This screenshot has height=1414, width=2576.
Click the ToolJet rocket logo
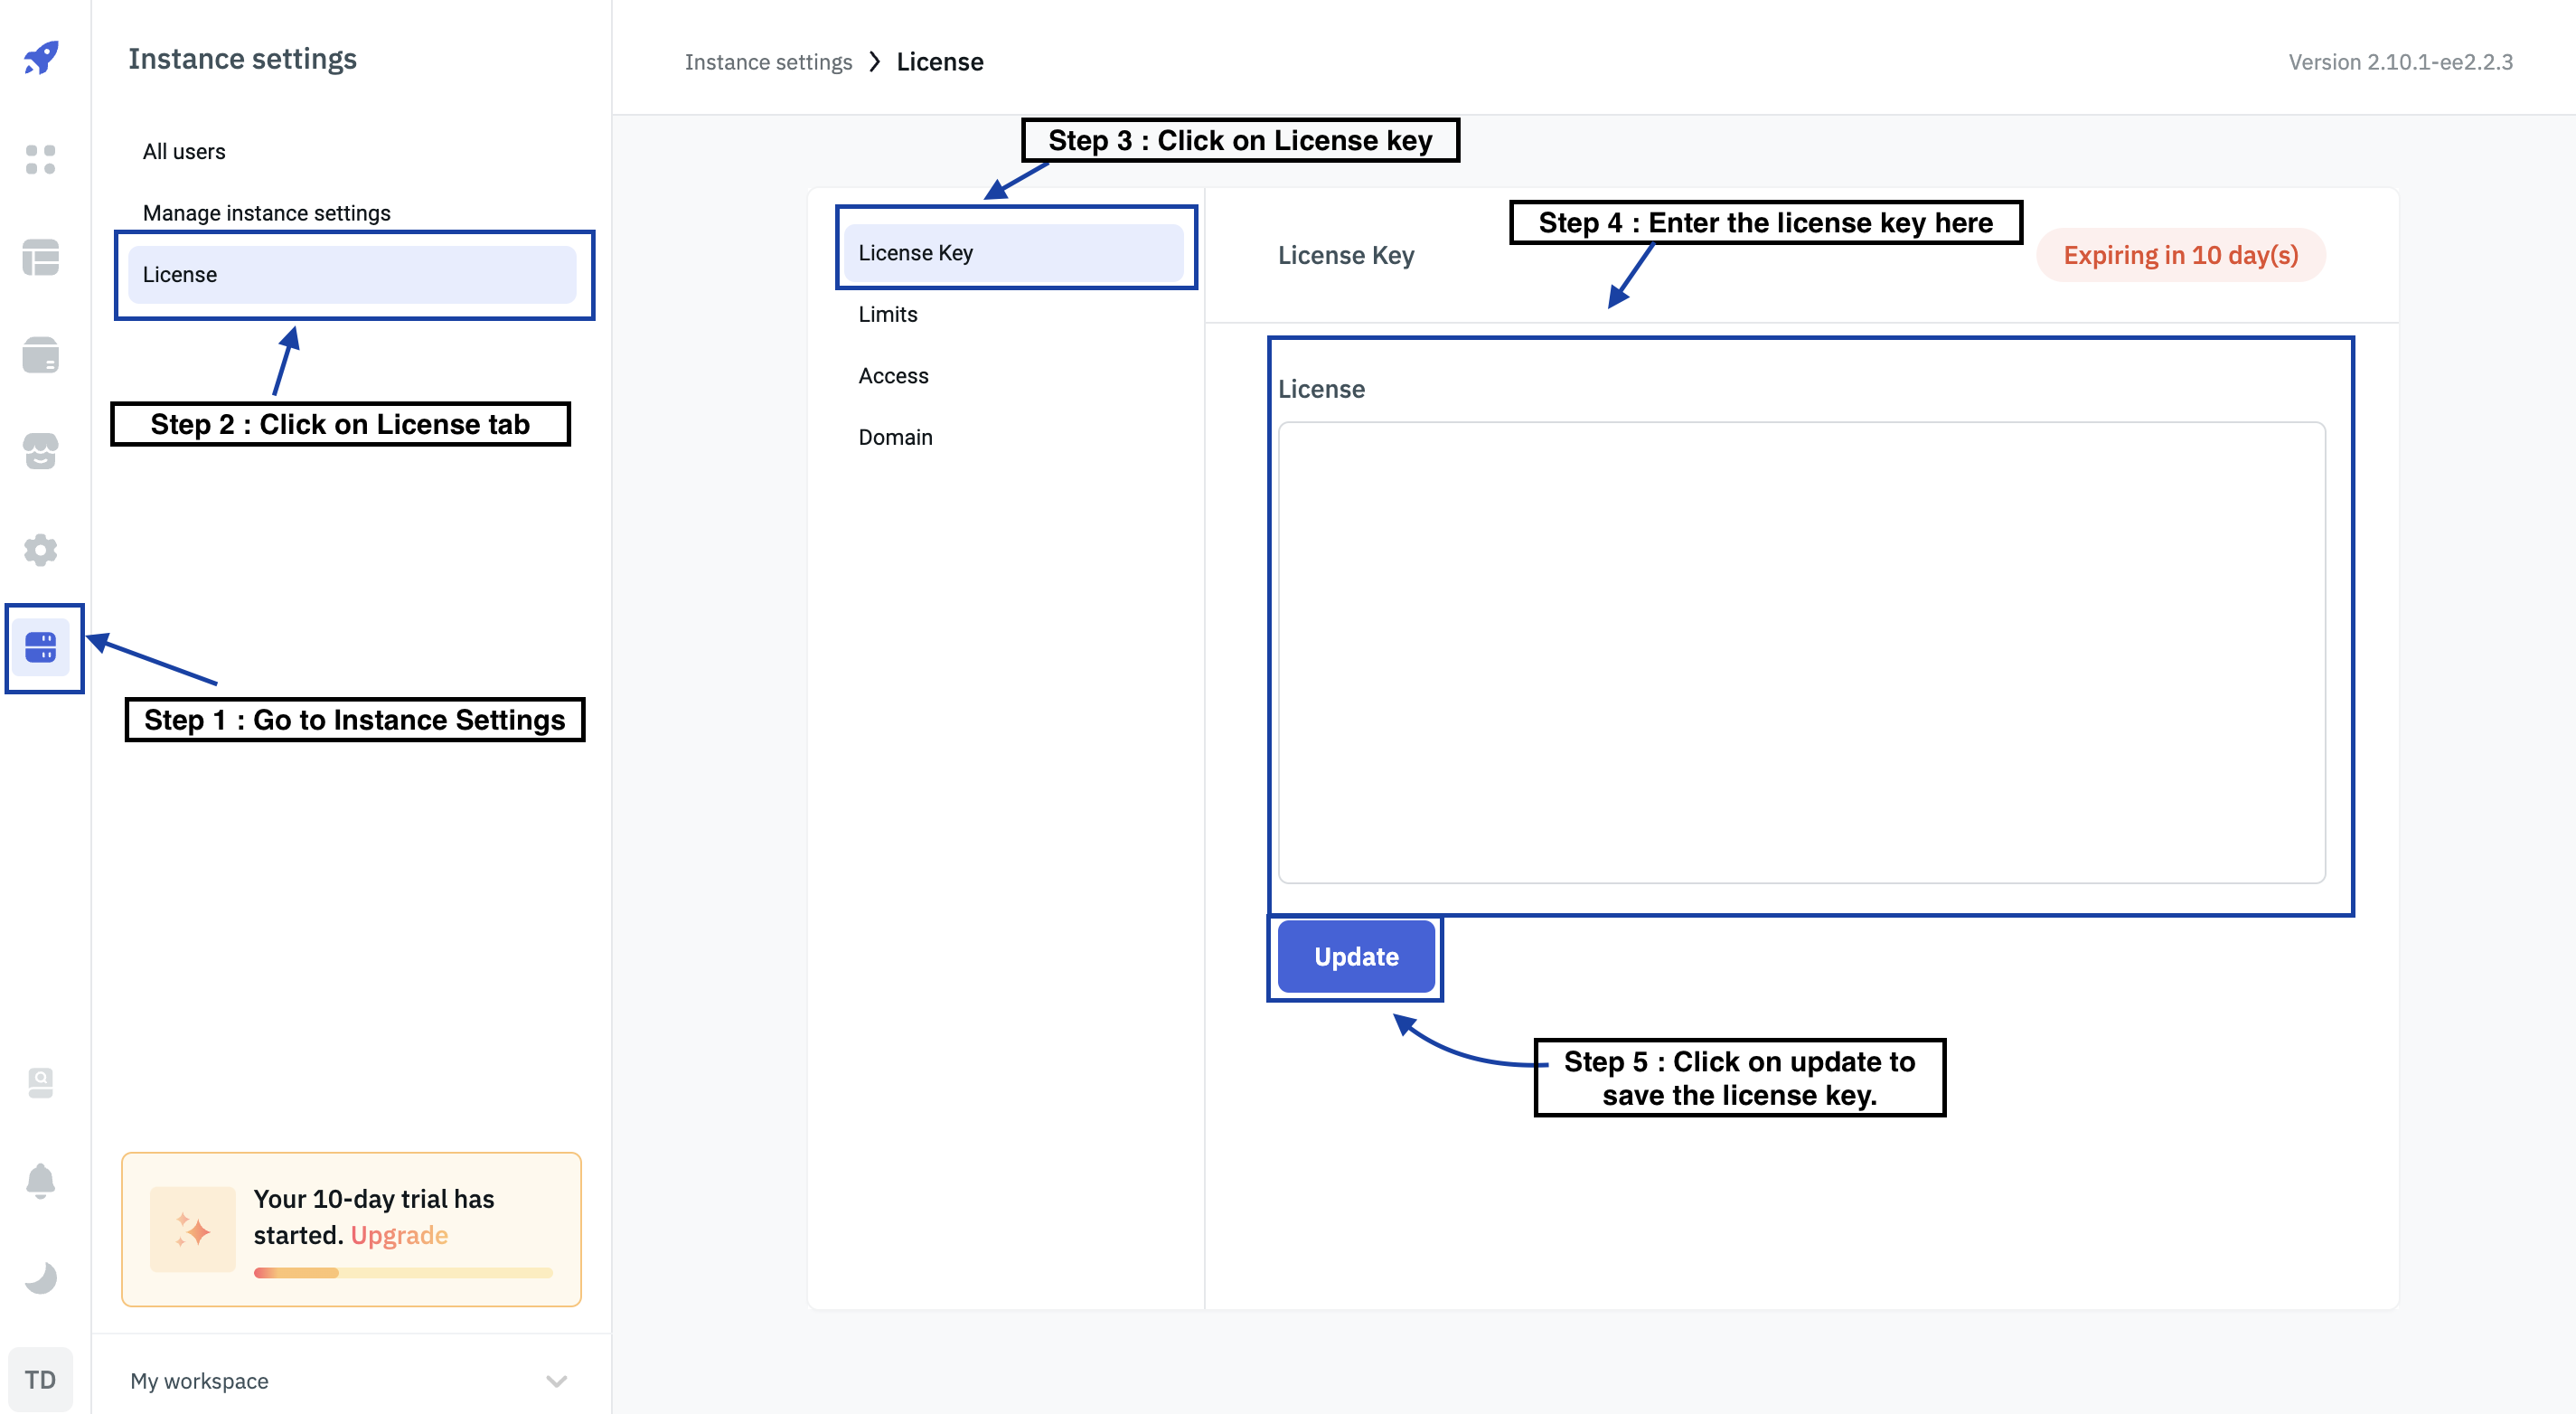(41, 58)
